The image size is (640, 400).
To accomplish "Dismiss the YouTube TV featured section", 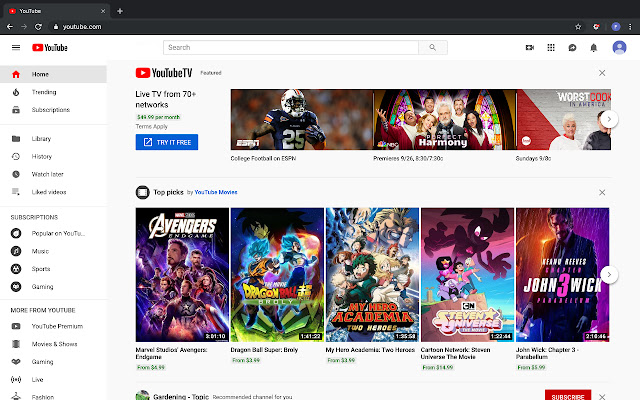I will [602, 73].
